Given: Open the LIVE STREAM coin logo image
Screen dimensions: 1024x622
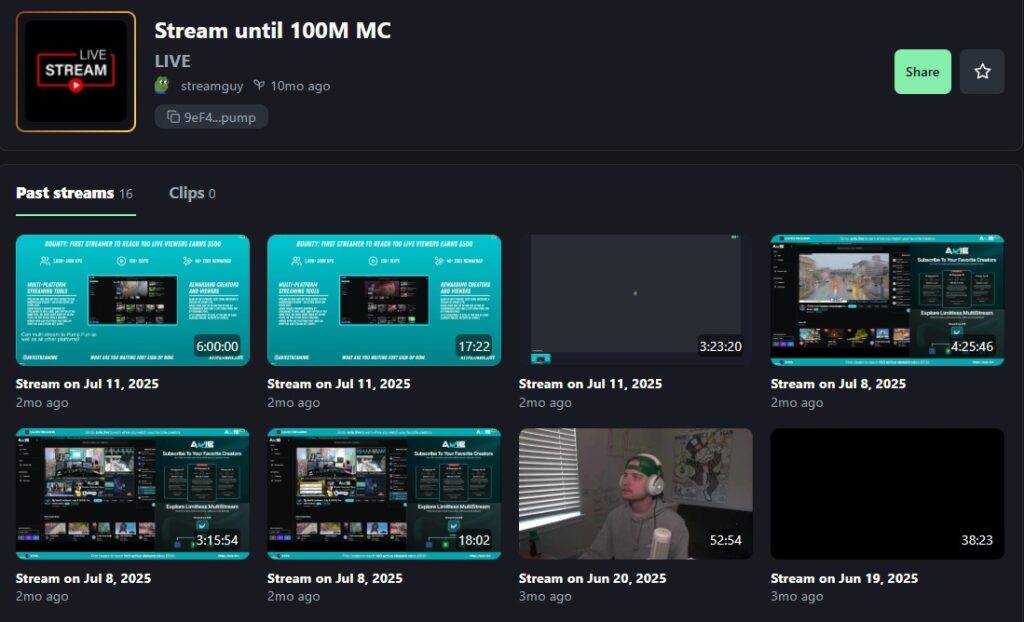Looking at the screenshot, I should 76,72.
